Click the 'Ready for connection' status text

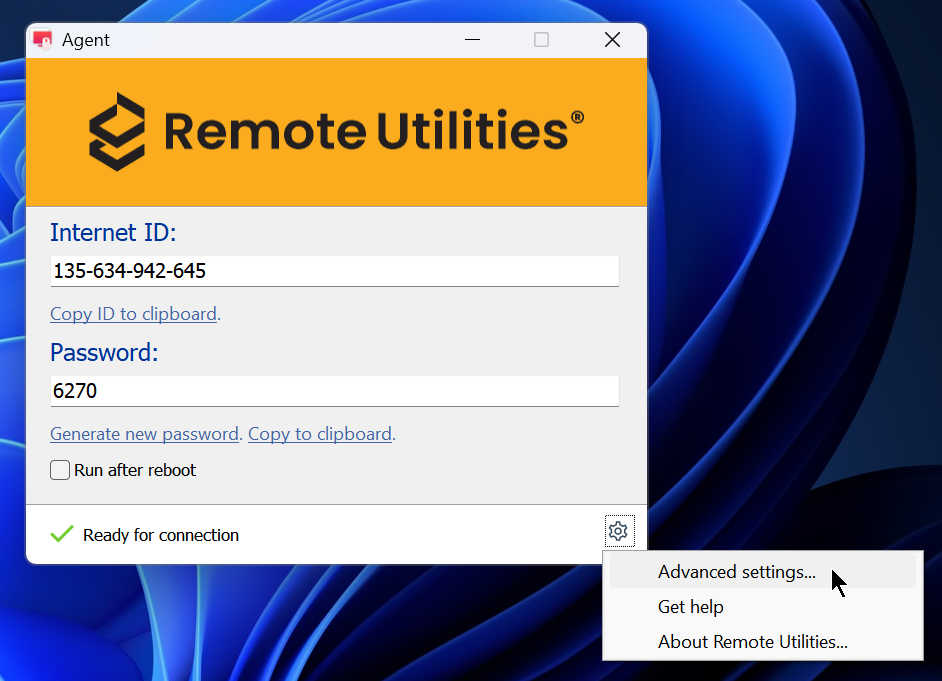pos(161,535)
